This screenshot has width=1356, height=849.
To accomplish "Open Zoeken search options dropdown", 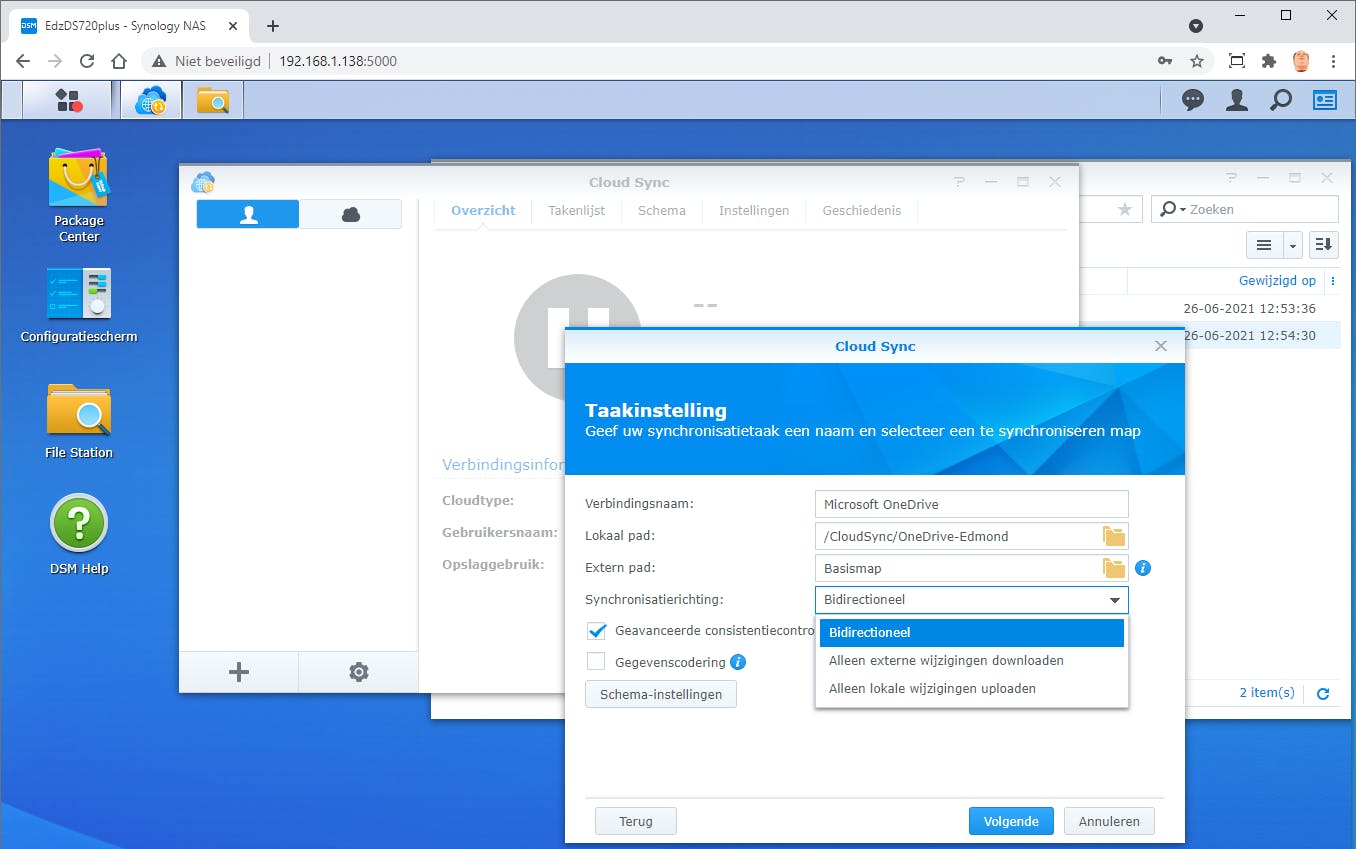I will (x=1171, y=210).
